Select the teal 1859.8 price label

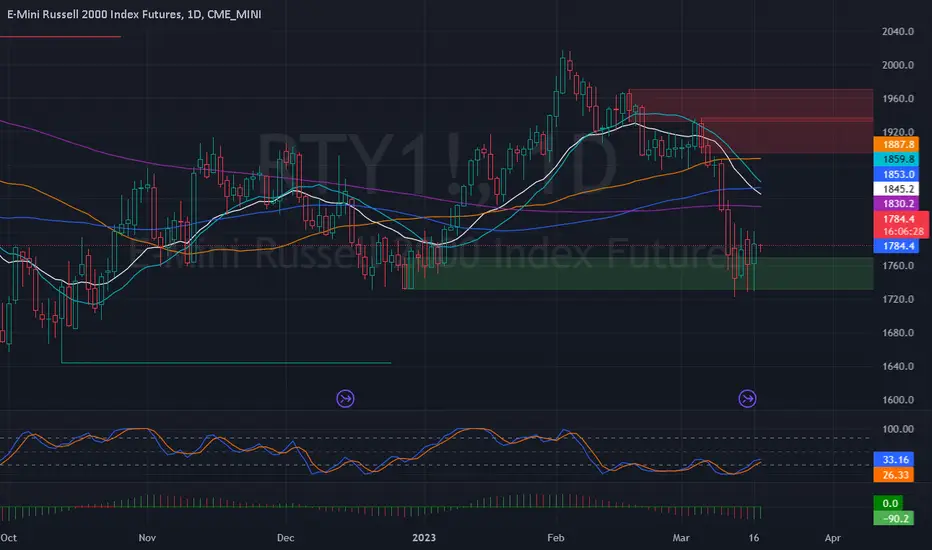(896, 159)
